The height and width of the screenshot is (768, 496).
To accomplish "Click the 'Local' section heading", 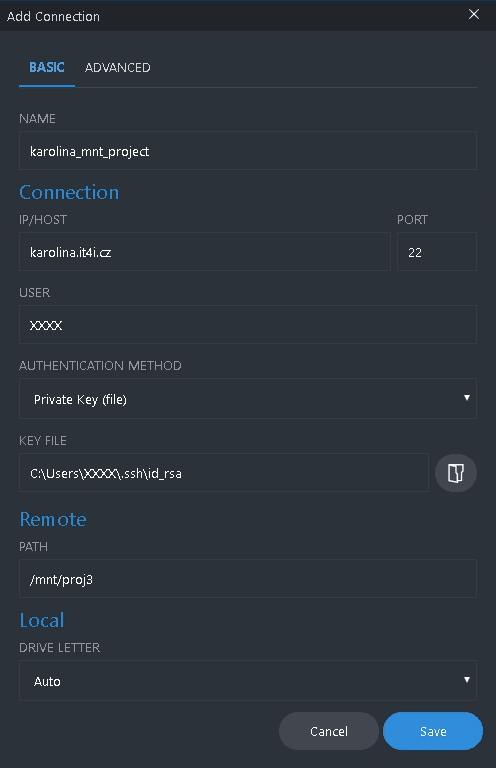I will tap(42, 620).
